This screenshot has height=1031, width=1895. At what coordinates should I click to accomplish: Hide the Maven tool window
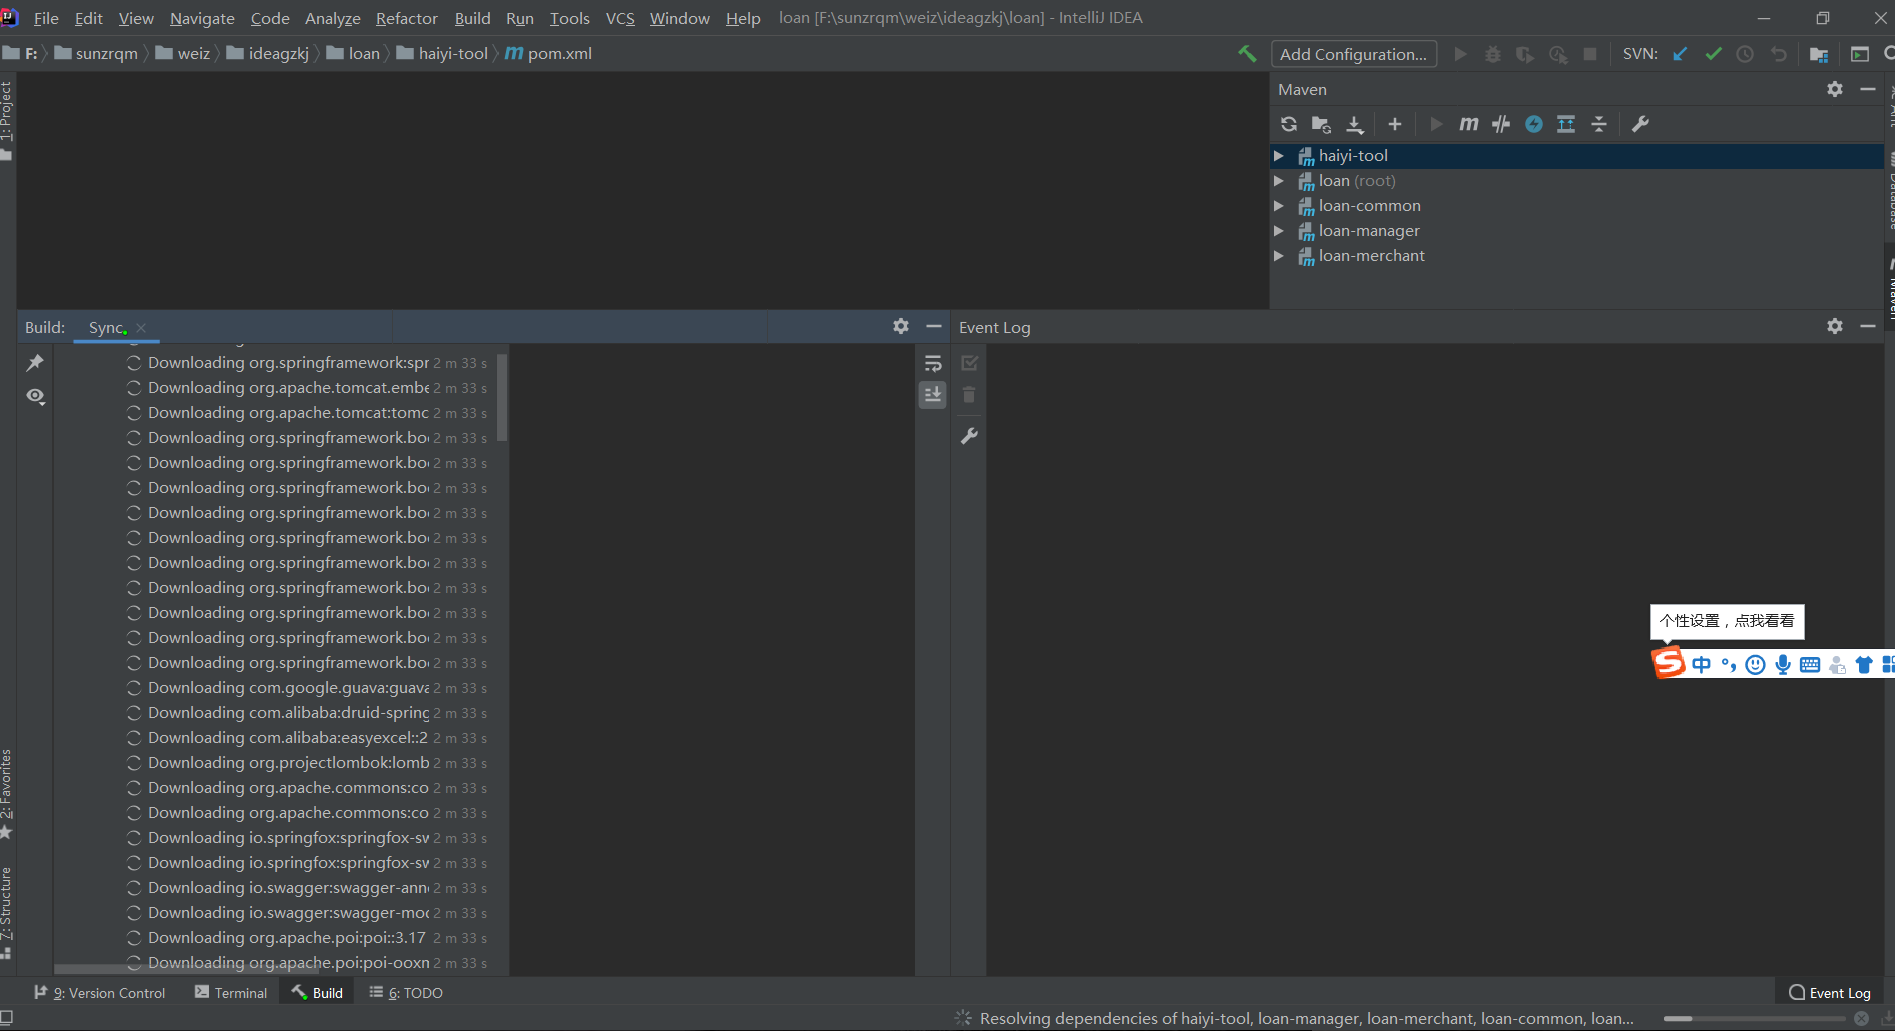tap(1867, 89)
